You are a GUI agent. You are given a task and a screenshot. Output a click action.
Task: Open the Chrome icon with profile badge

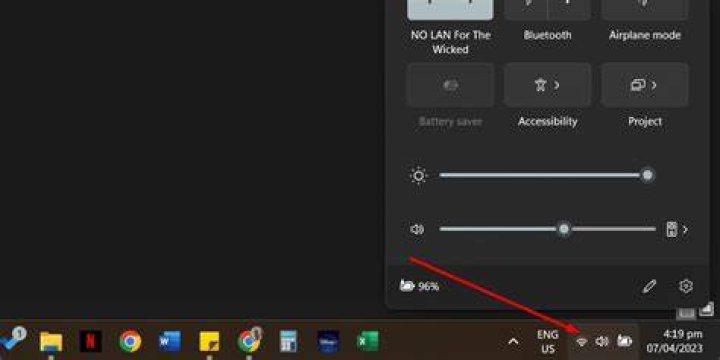pyautogui.click(x=249, y=341)
